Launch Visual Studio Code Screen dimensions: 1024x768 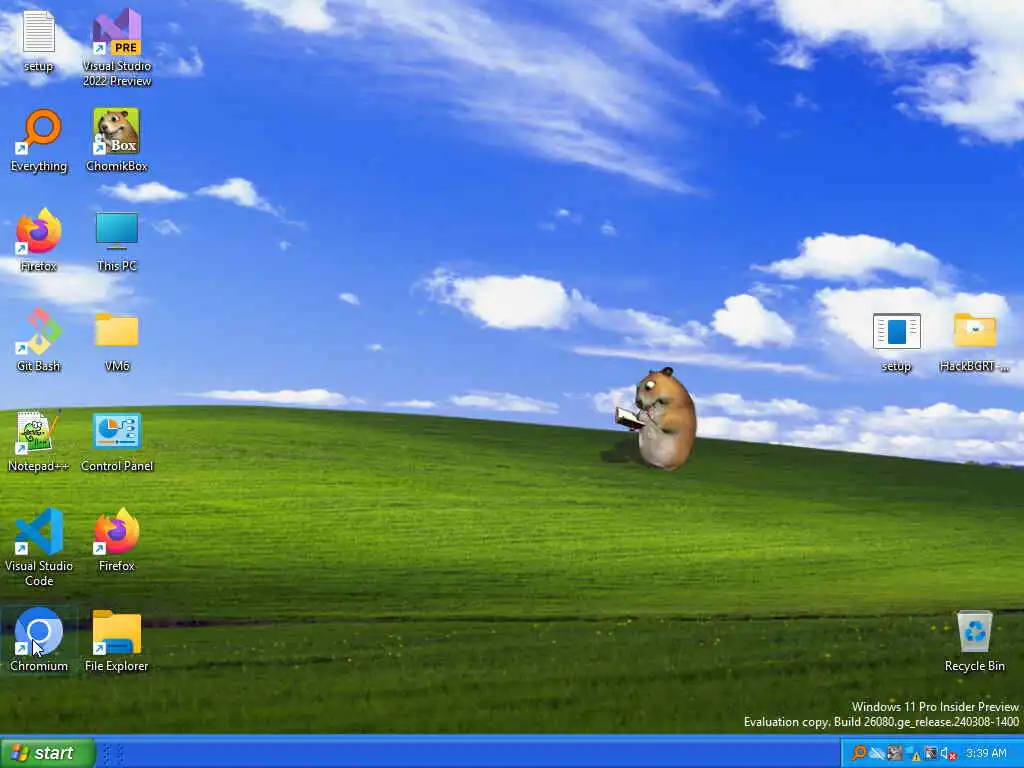[39, 547]
